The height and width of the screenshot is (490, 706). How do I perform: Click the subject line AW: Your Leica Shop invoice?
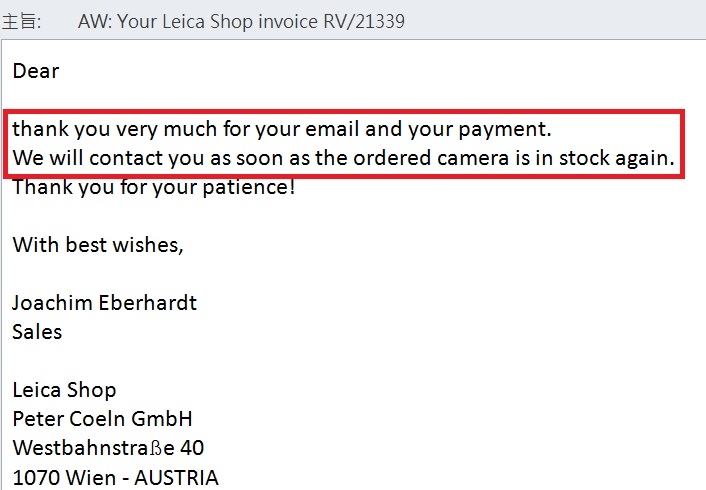coord(241,21)
